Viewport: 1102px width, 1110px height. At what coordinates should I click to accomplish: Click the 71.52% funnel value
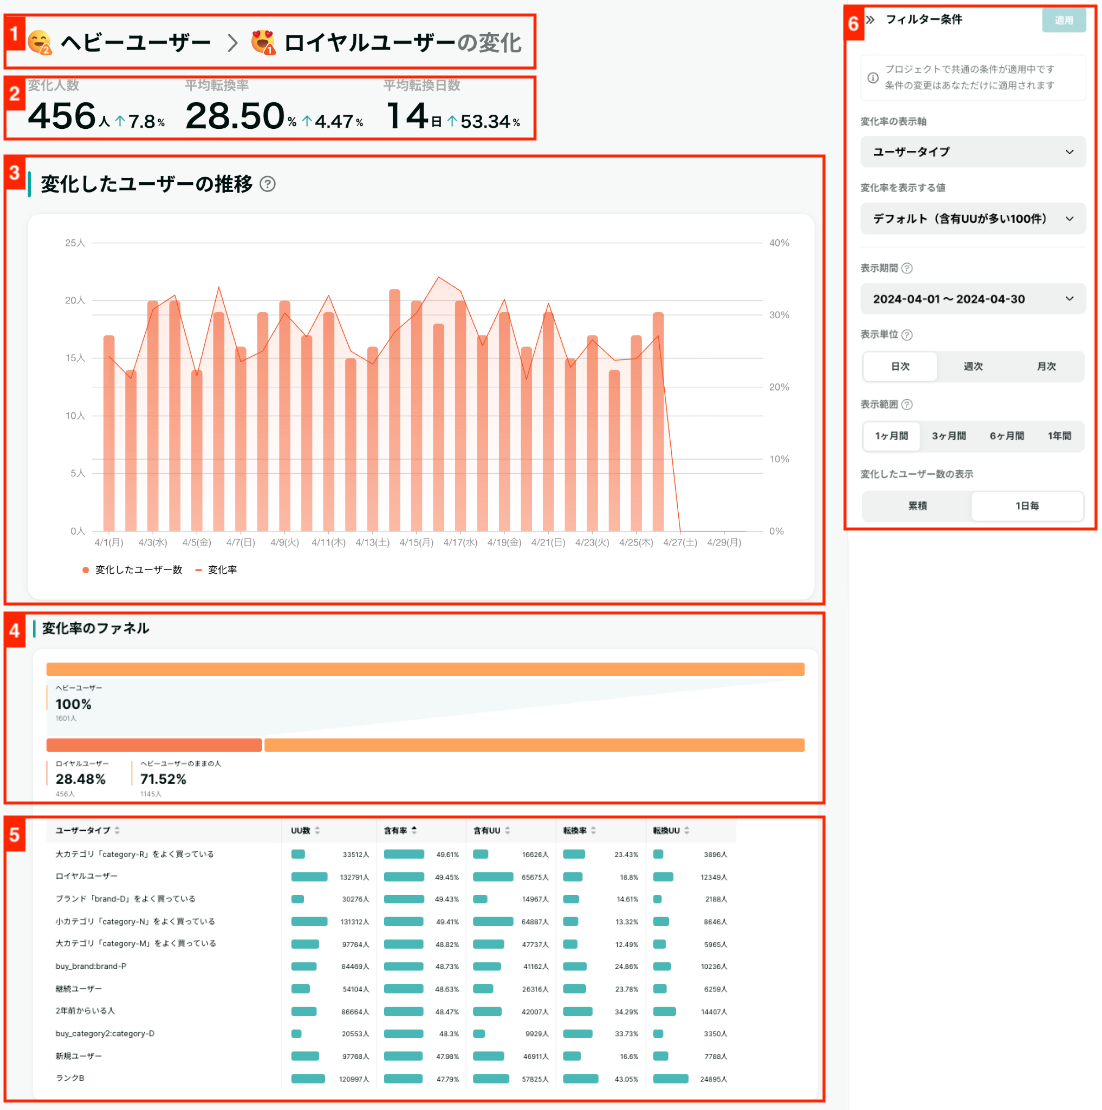pyautogui.click(x=163, y=779)
